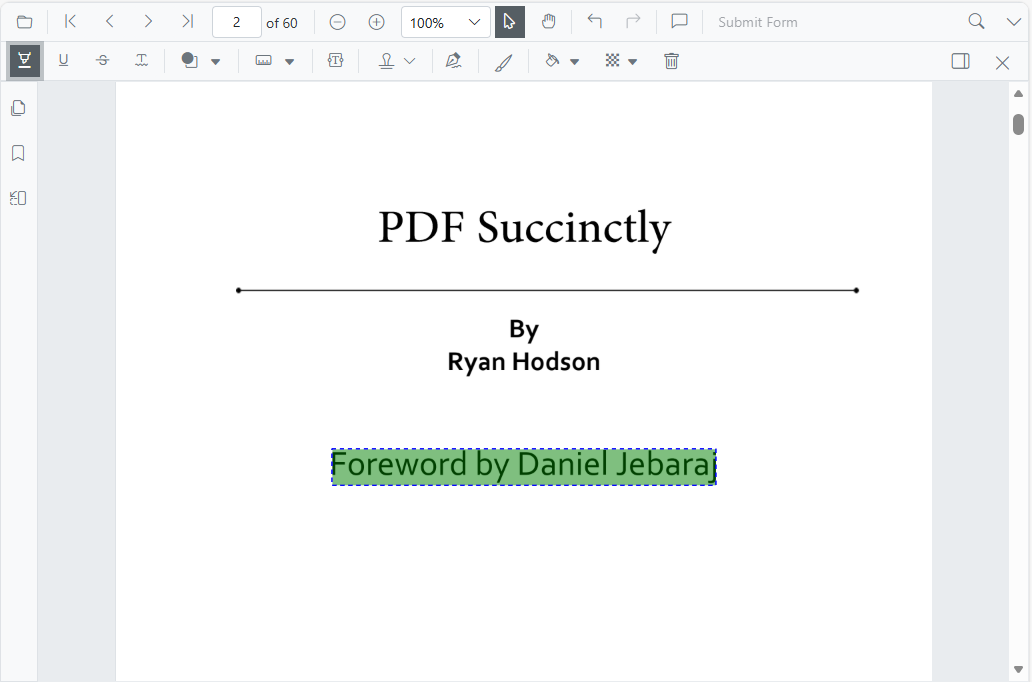The height and width of the screenshot is (682, 1032).
Task: Open the search magnifier tool
Action: pyautogui.click(x=976, y=22)
